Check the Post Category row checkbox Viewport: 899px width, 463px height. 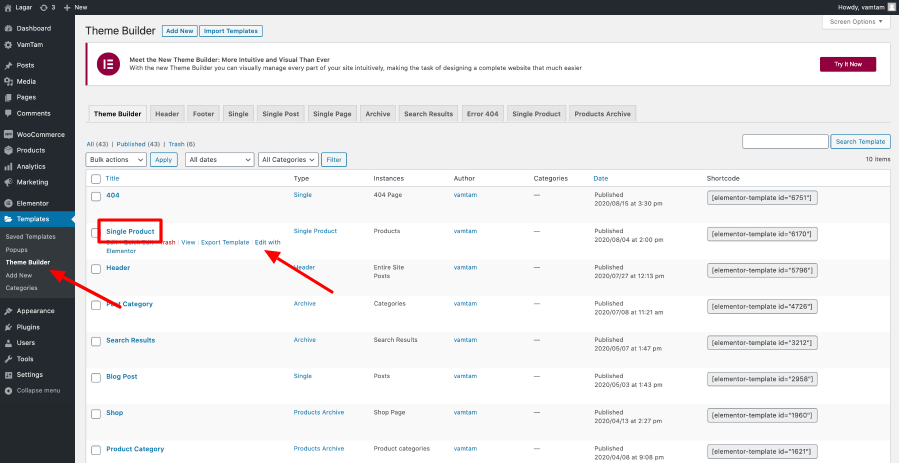pyautogui.click(x=96, y=305)
